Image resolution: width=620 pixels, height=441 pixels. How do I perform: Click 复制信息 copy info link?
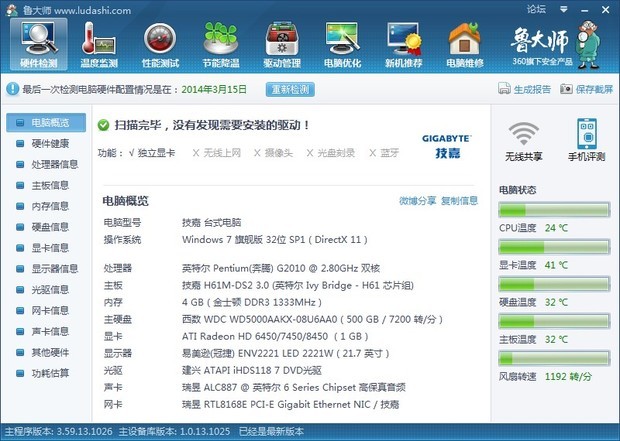tap(459, 201)
